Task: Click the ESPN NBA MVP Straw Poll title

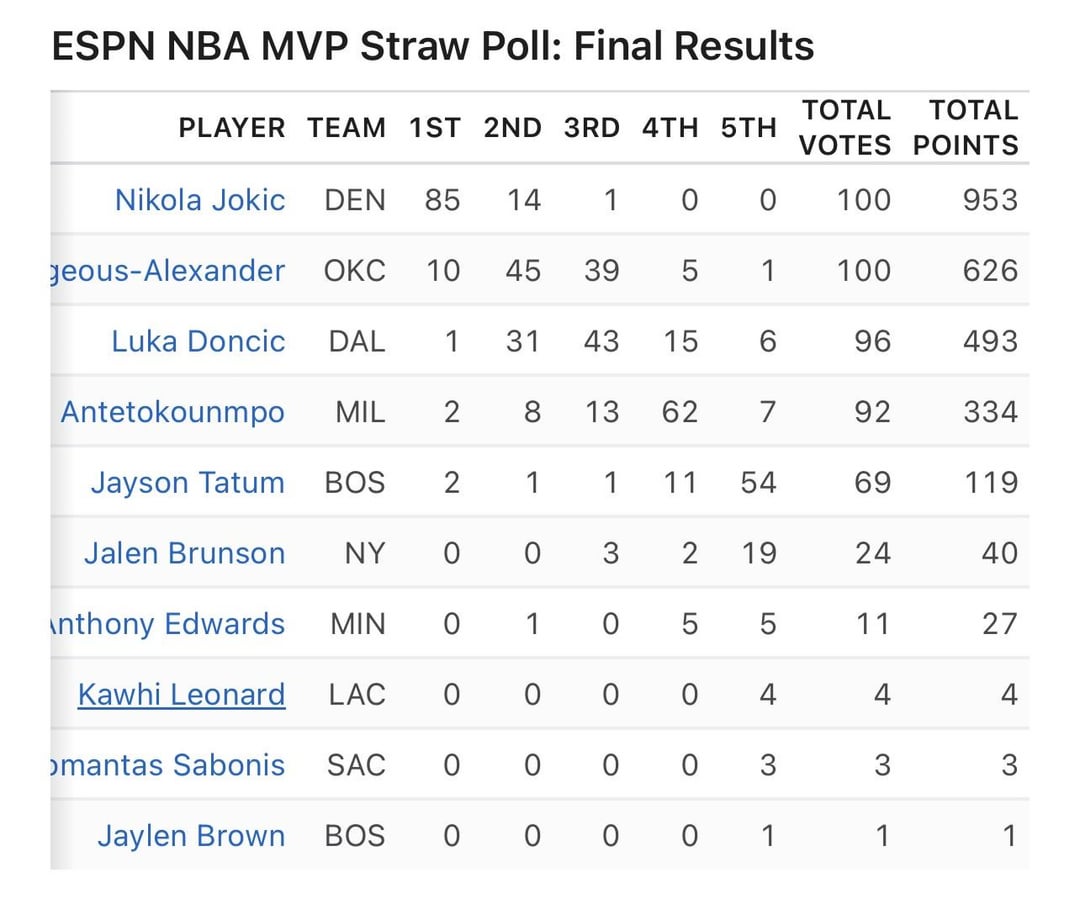Action: click(x=432, y=46)
